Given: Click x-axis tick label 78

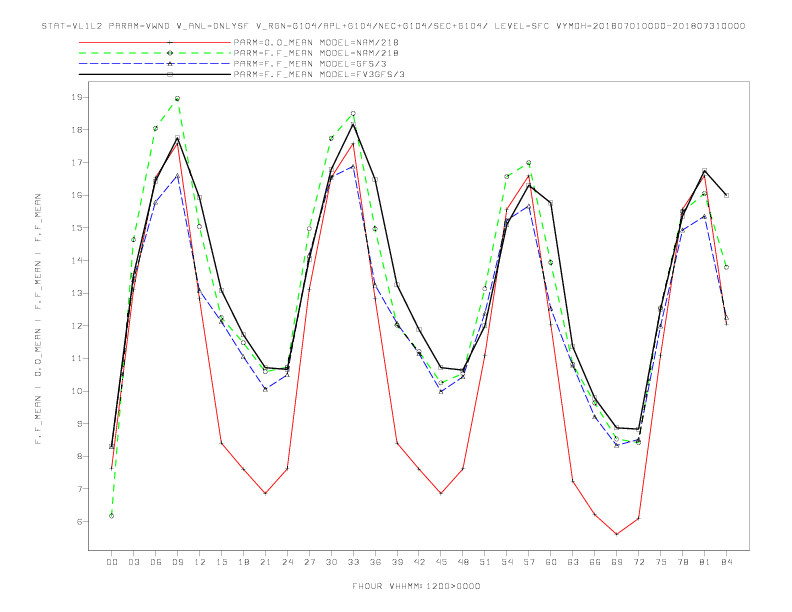Looking at the screenshot, I should point(682,562).
